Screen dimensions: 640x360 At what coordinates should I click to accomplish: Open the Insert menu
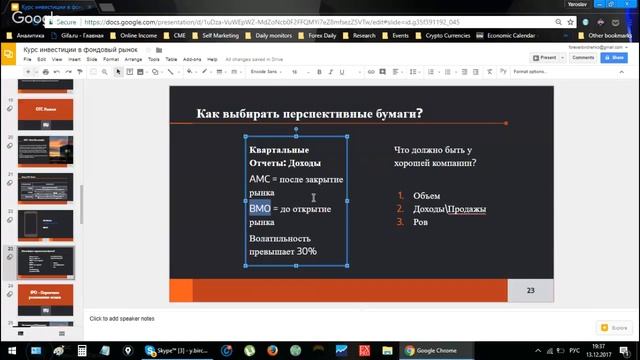74,60
